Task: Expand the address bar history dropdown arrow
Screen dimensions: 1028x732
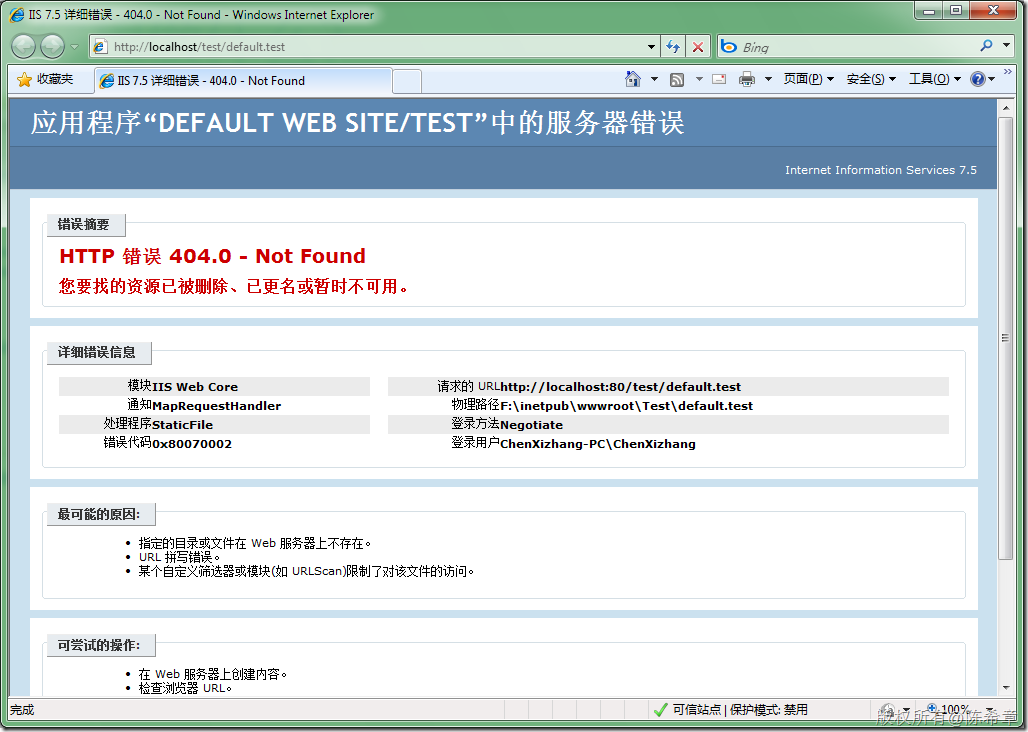Action: (x=651, y=47)
